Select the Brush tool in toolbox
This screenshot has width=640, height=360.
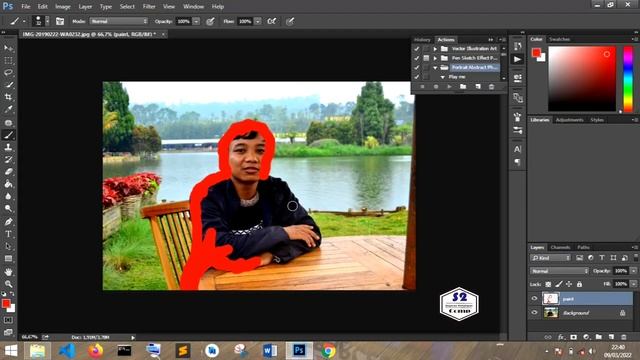(x=8, y=135)
